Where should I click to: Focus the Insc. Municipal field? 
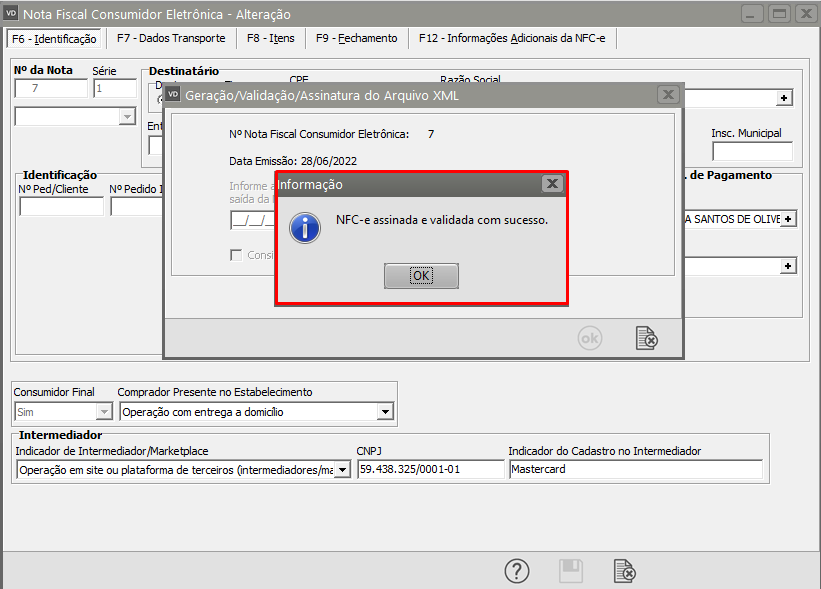[x=752, y=151]
